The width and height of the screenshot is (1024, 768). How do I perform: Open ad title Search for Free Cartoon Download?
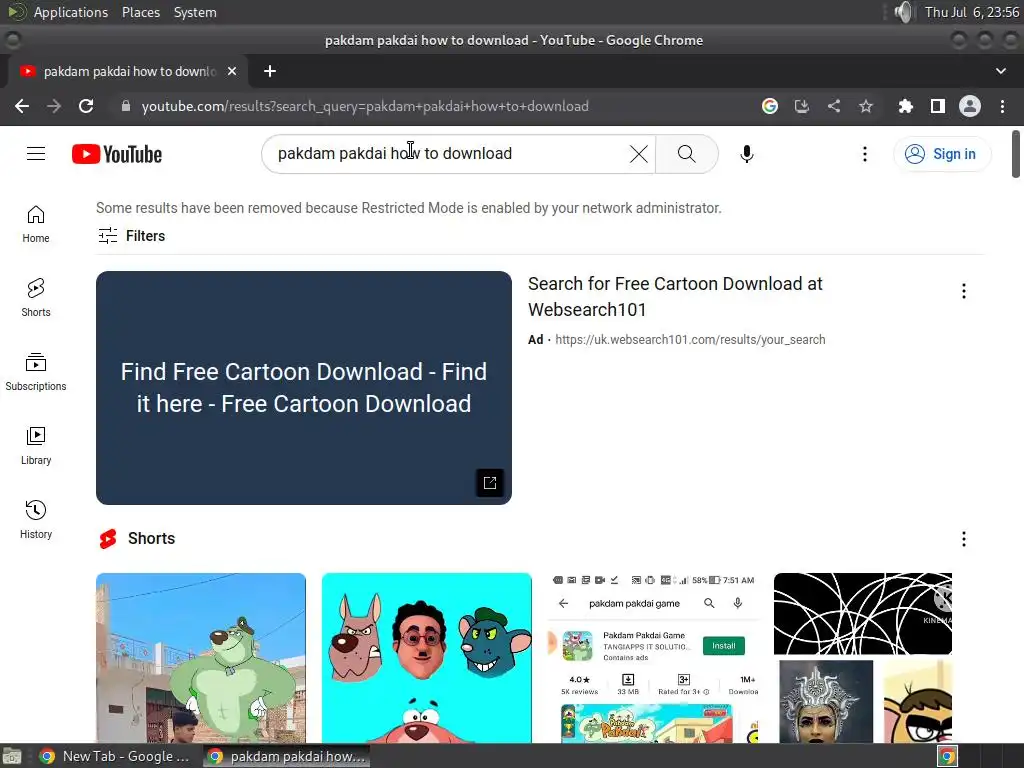coord(675,296)
